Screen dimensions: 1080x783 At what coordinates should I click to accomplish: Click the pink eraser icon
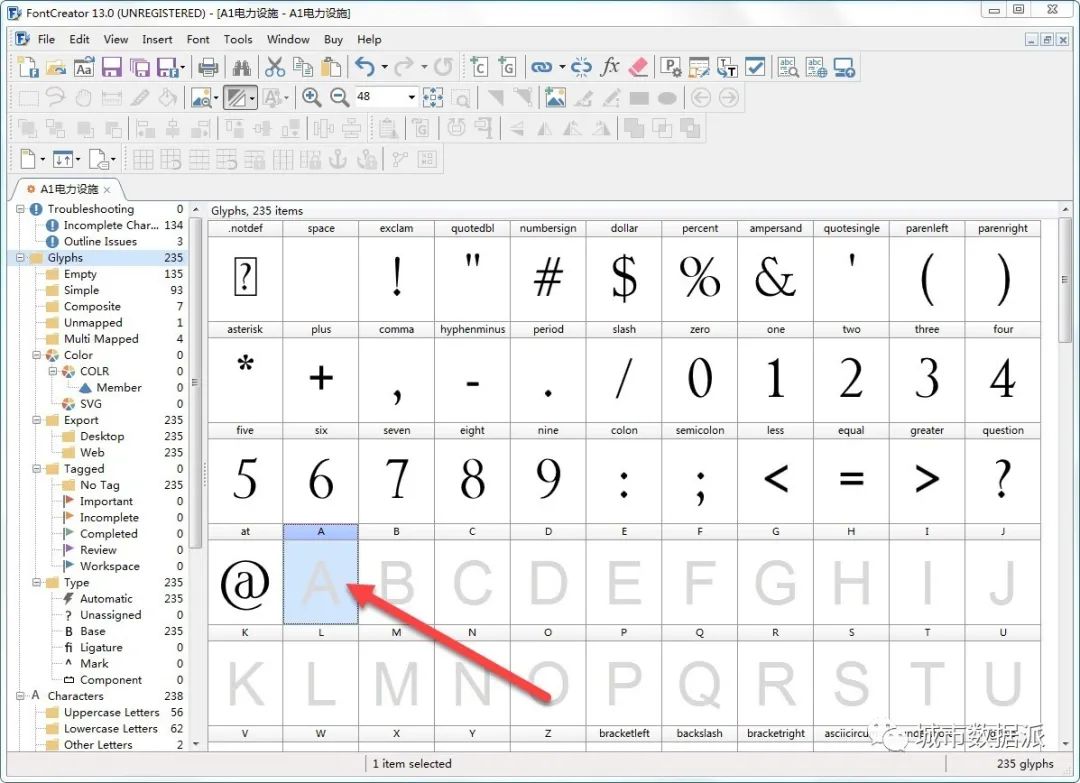pyautogui.click(x=638, y=67)
